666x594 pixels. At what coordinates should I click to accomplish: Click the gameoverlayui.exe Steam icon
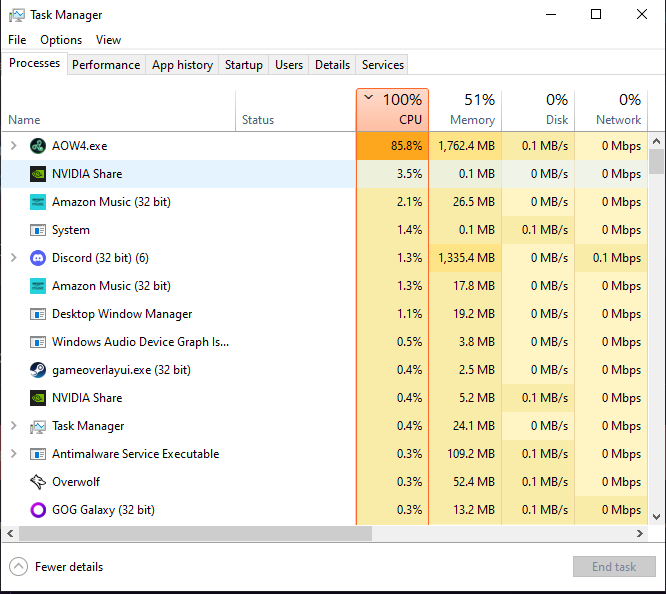coord(38,370)
